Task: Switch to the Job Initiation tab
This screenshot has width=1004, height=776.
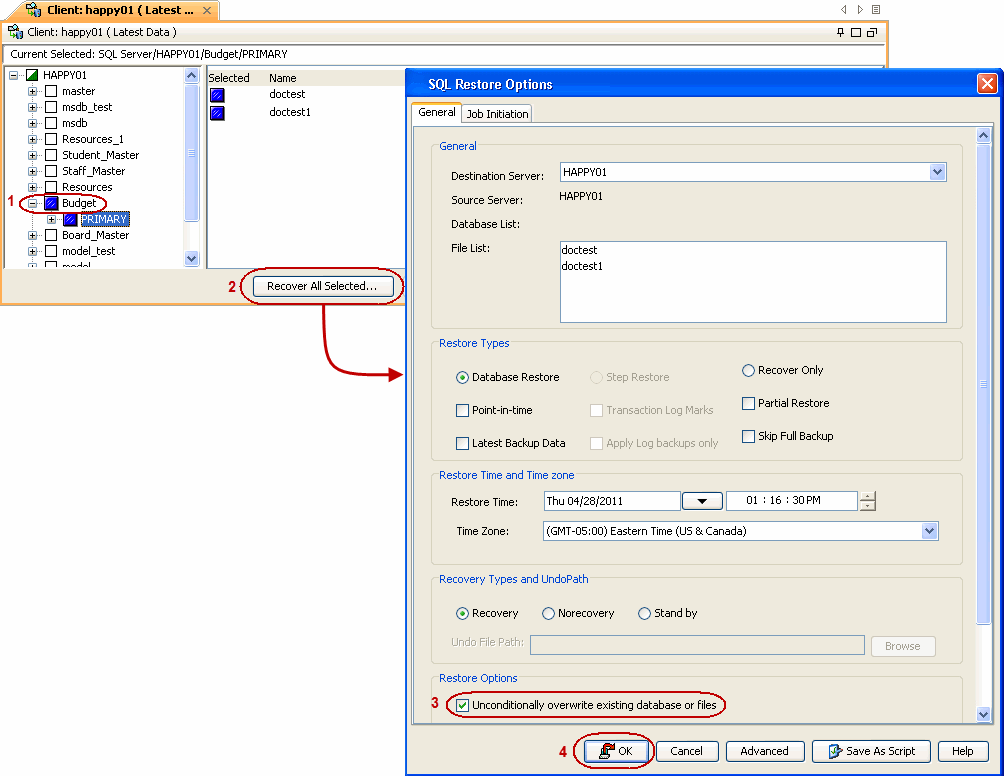Action: pyautogui.click(x=497, y=114)
